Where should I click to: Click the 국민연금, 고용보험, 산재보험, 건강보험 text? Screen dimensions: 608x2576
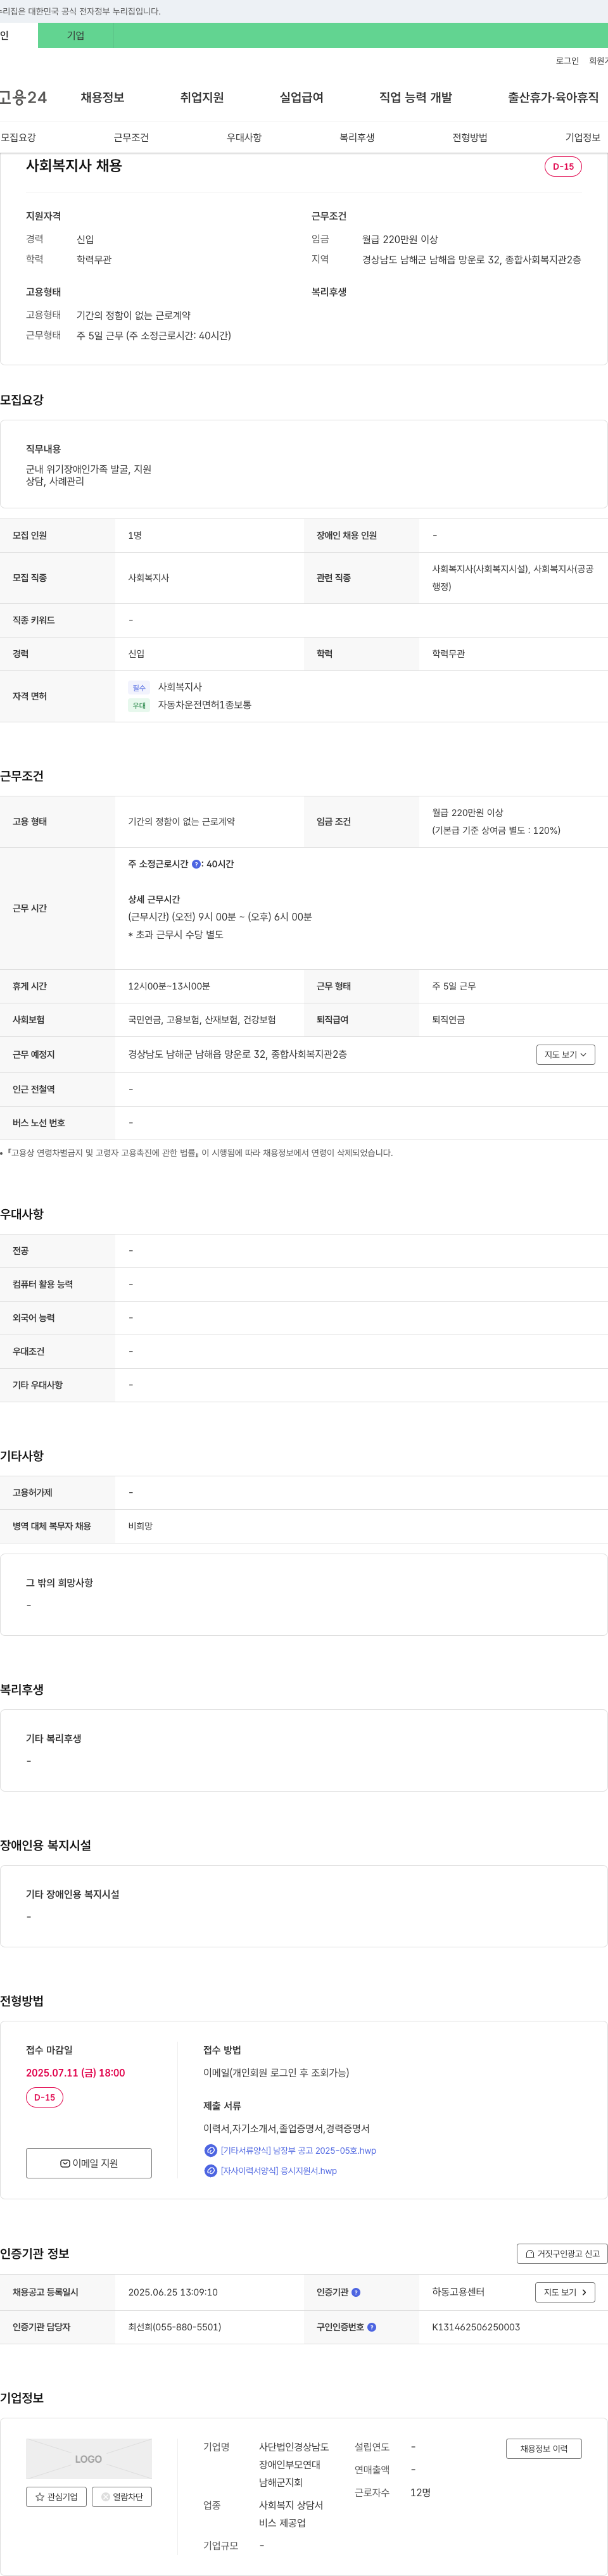pyautogui.click(x=202, y=1020)
